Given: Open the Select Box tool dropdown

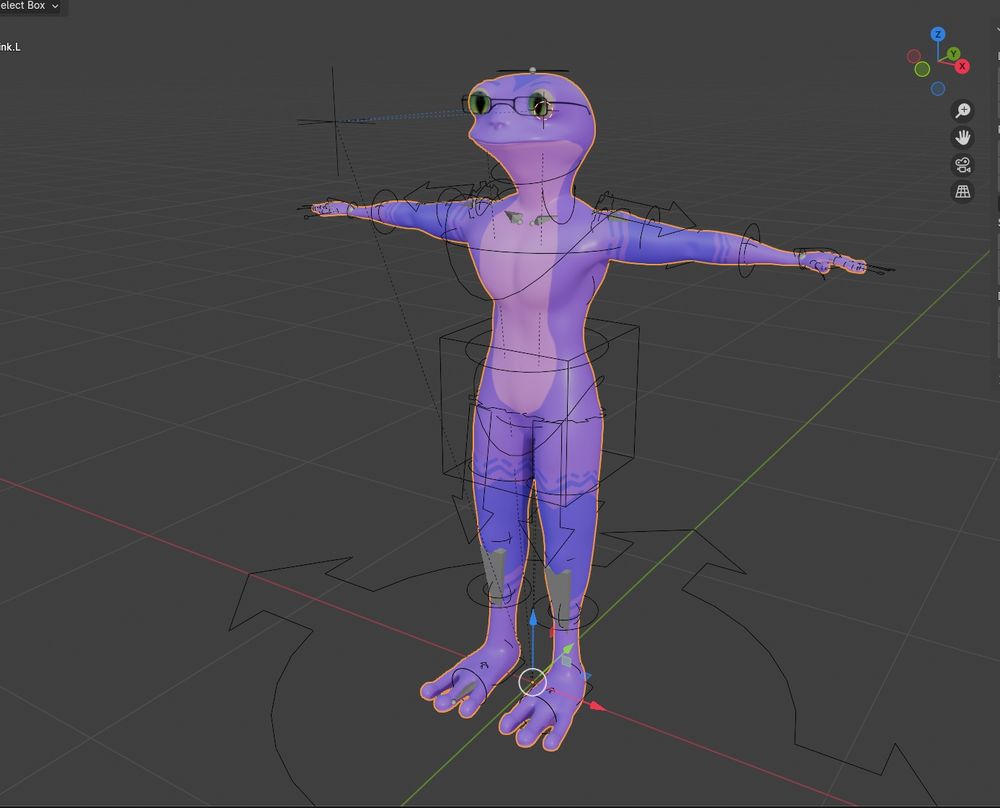Looking at the screenshot, I should pos(29,6).
